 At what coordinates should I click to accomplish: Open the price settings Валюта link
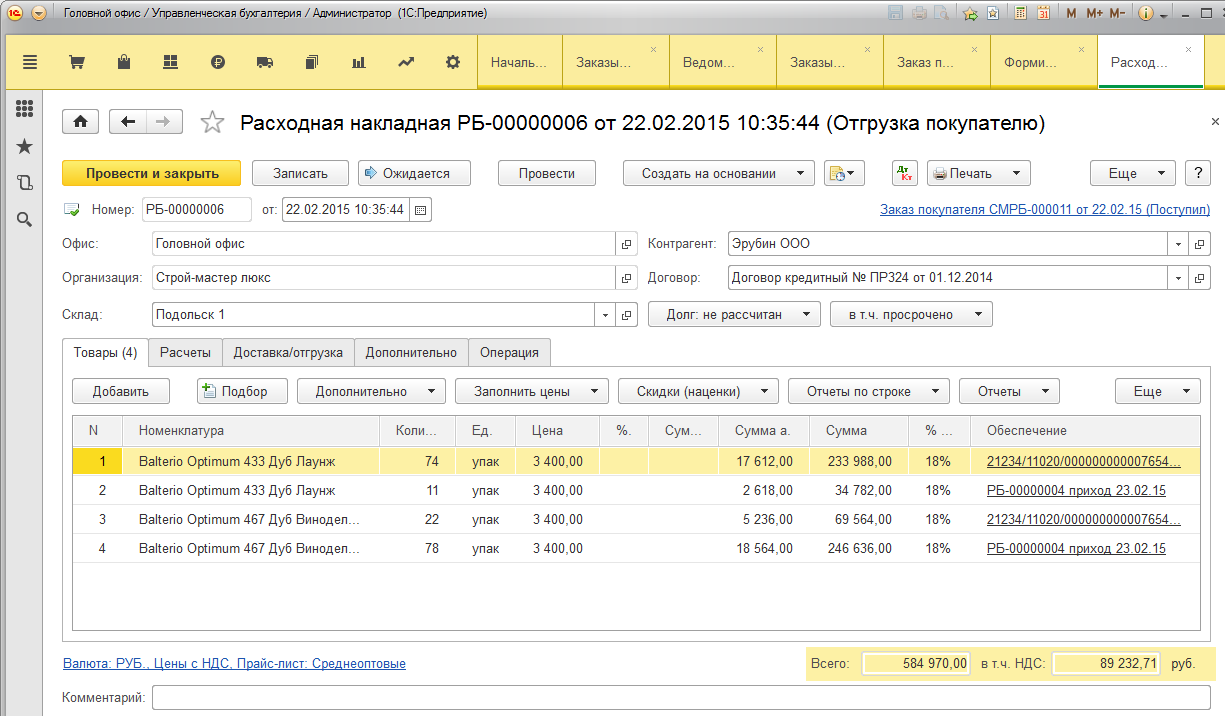[234, 663]
